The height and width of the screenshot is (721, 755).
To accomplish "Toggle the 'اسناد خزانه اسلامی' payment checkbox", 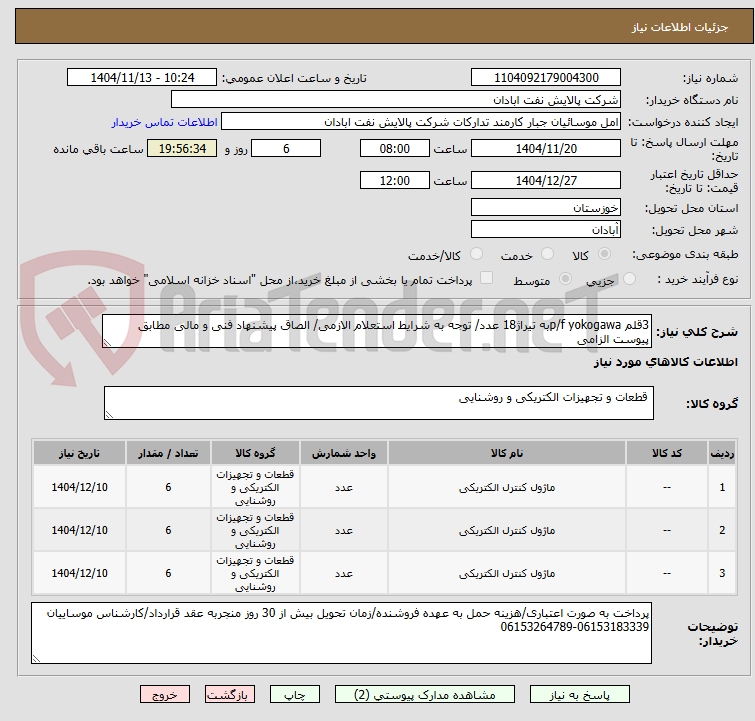I will point(487,278).
